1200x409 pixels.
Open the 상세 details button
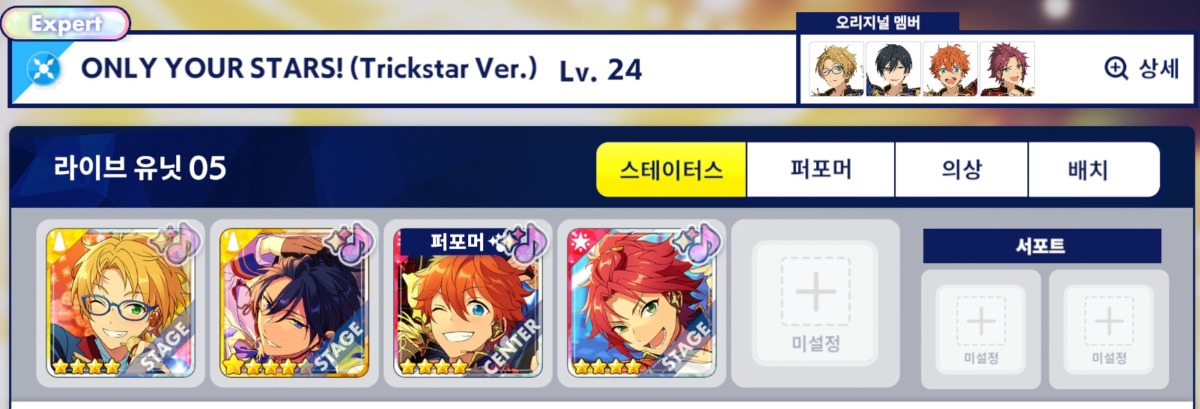(1143, 68)
